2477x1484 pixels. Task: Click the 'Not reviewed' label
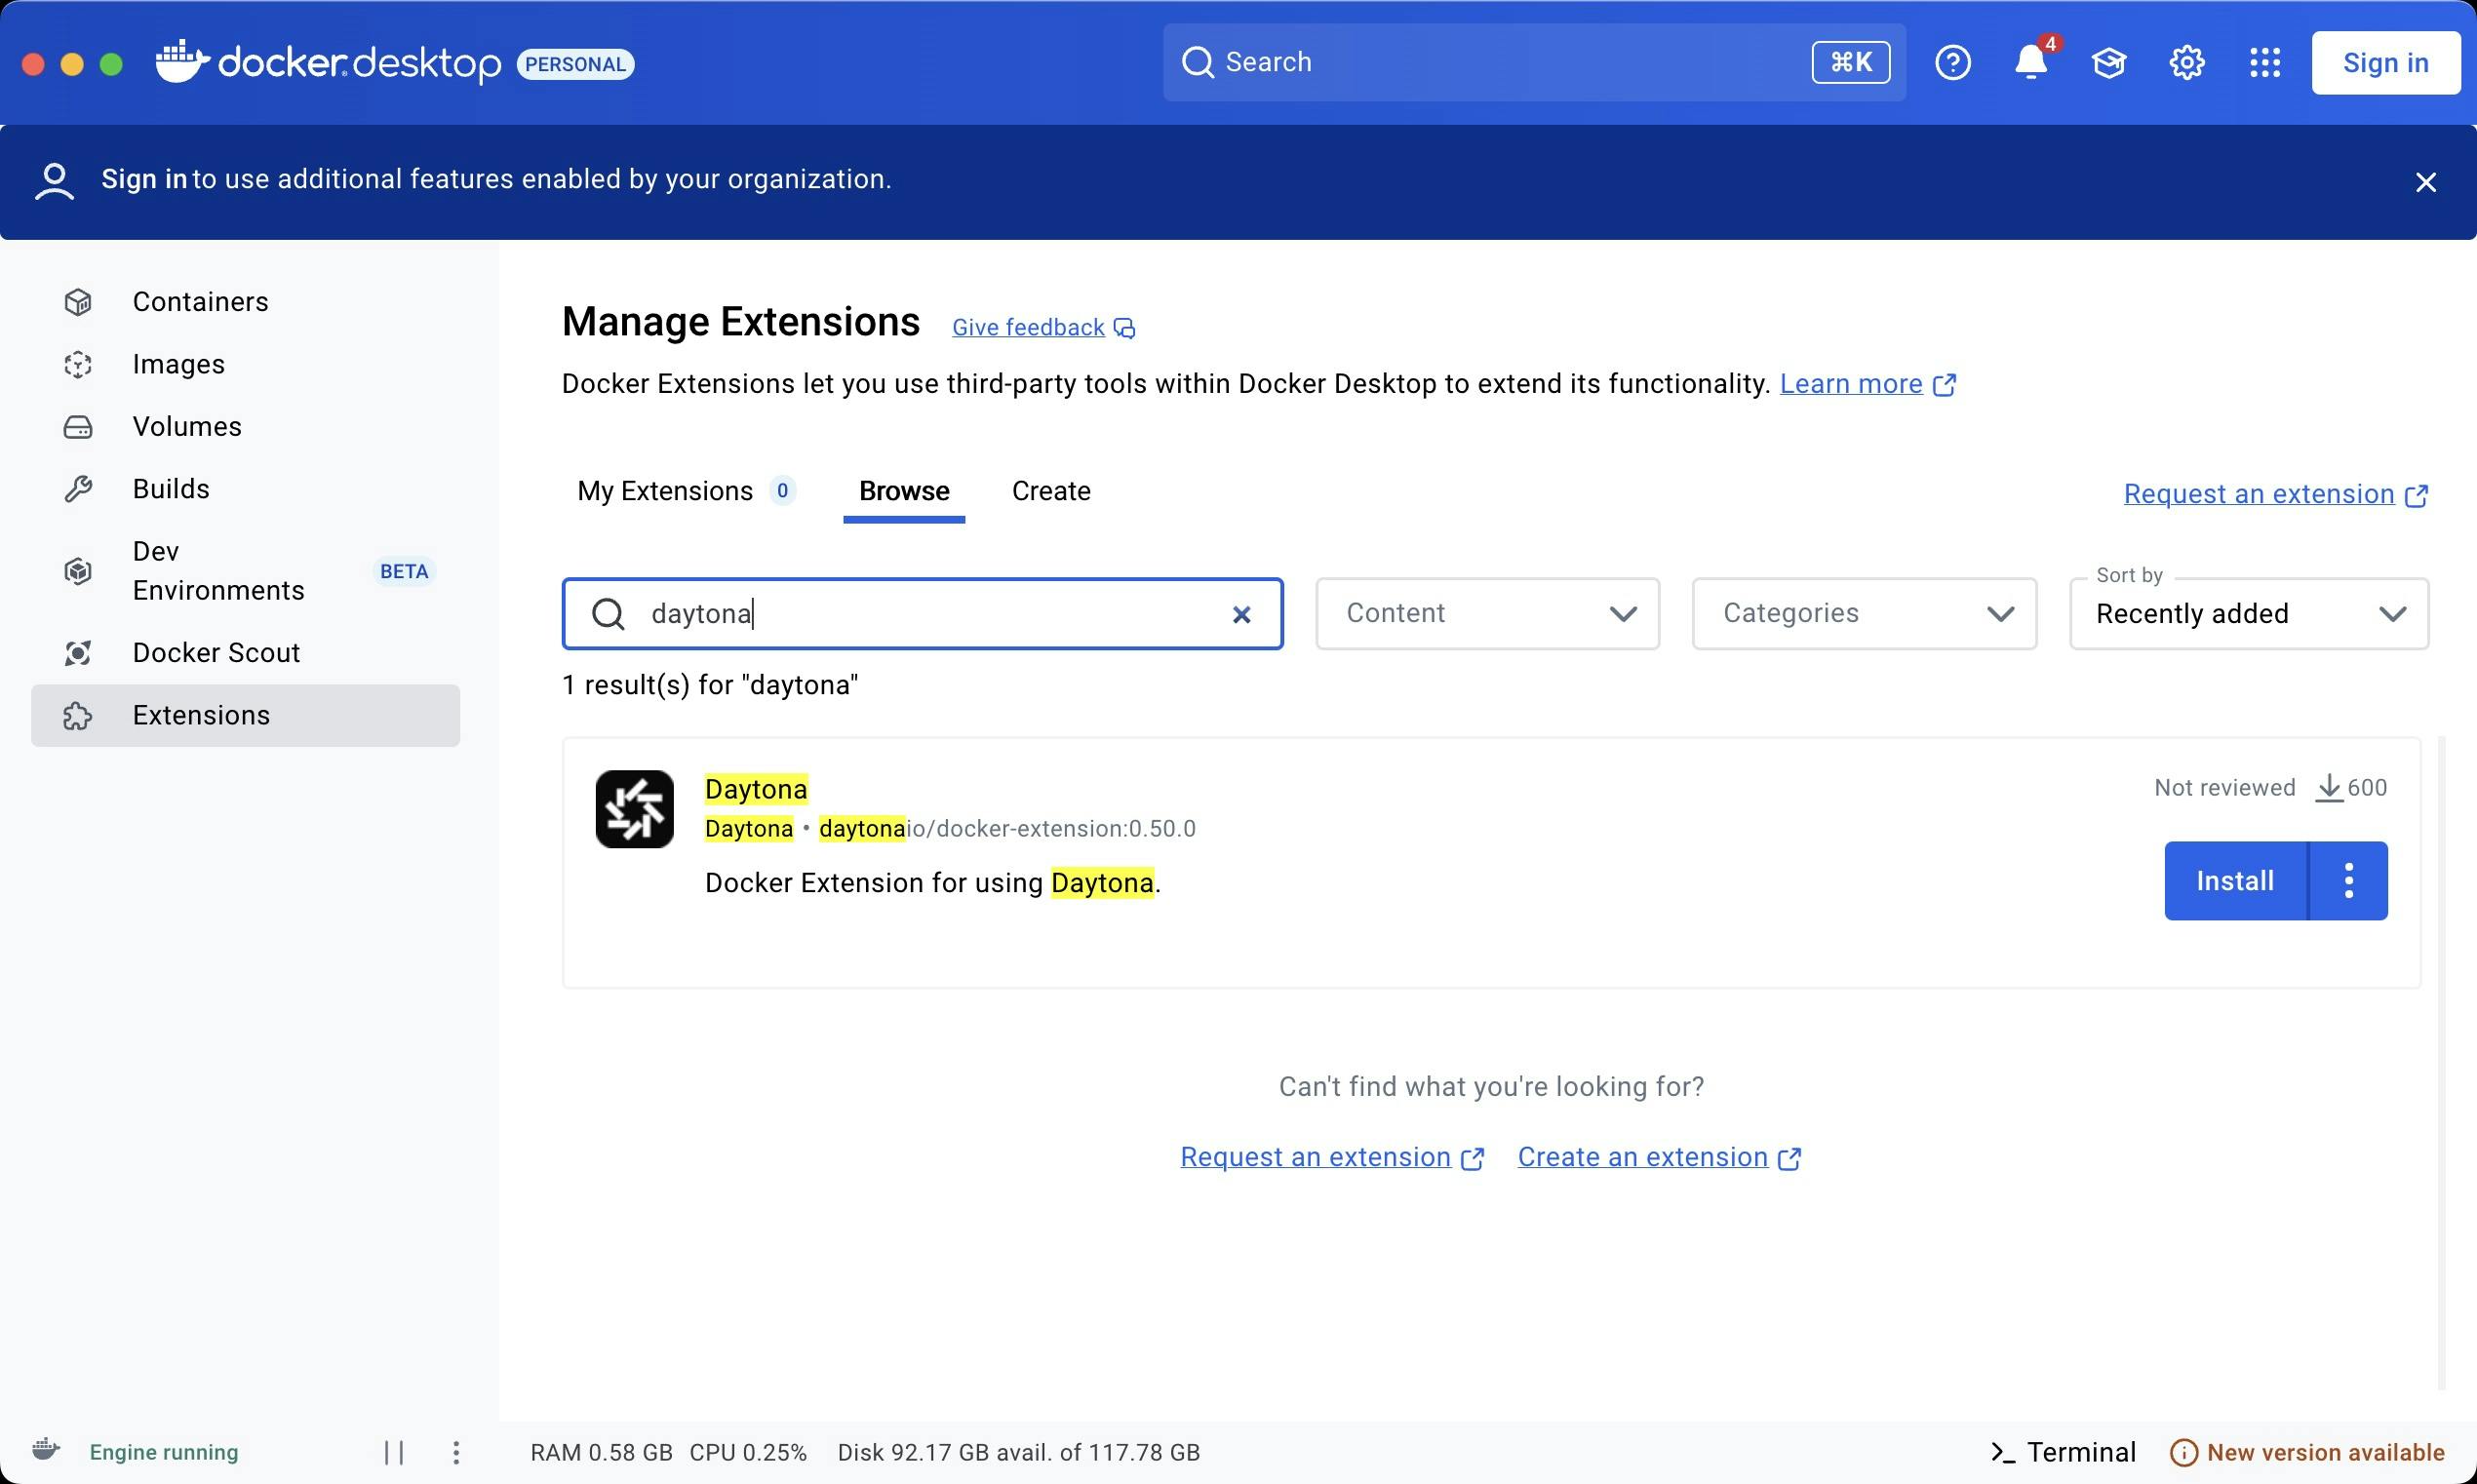(x=2224, y=788)
